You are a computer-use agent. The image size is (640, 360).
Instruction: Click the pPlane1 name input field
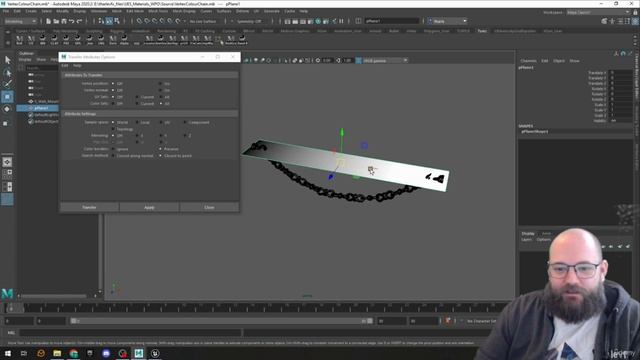pos(392,21)
